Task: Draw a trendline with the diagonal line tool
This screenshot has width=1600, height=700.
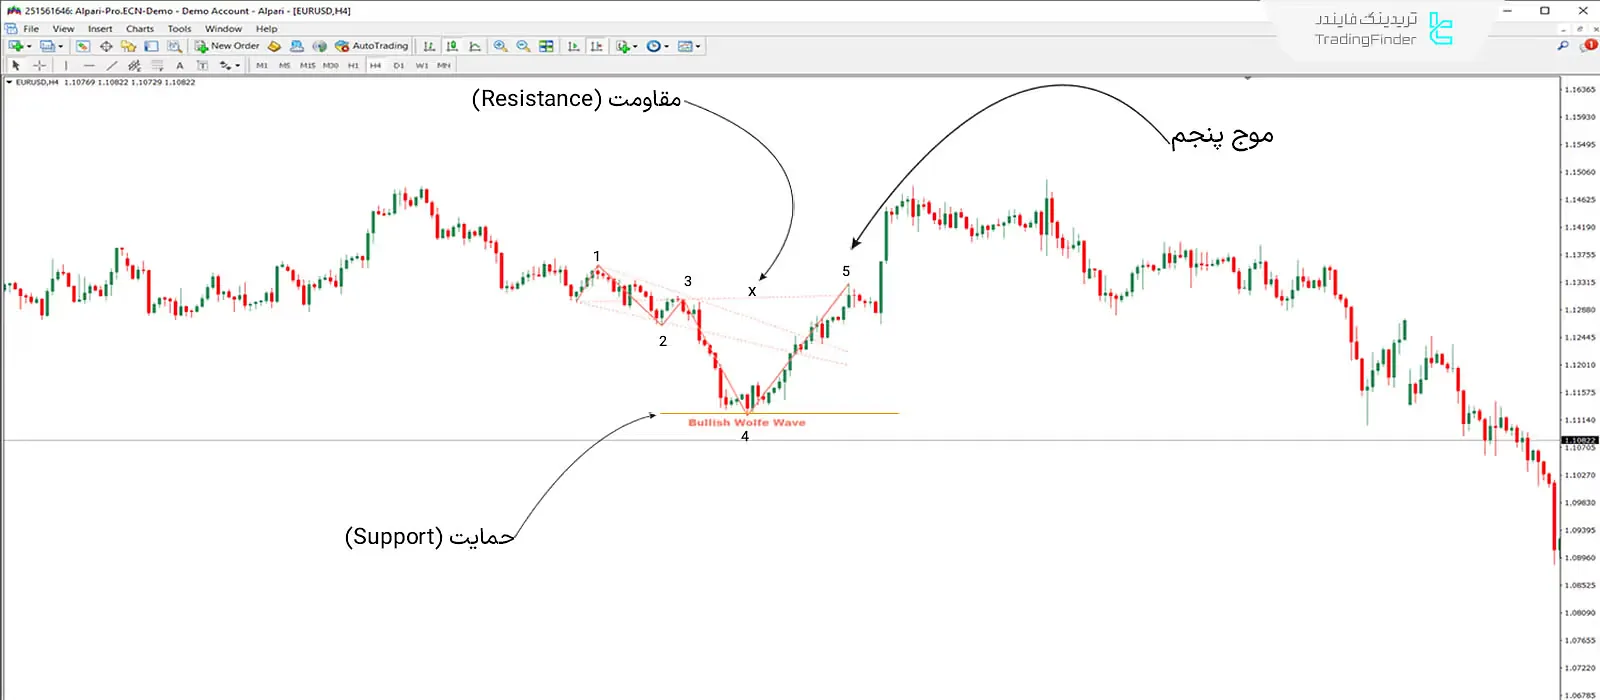Action: pyautogui.click(x=112, y=65)
